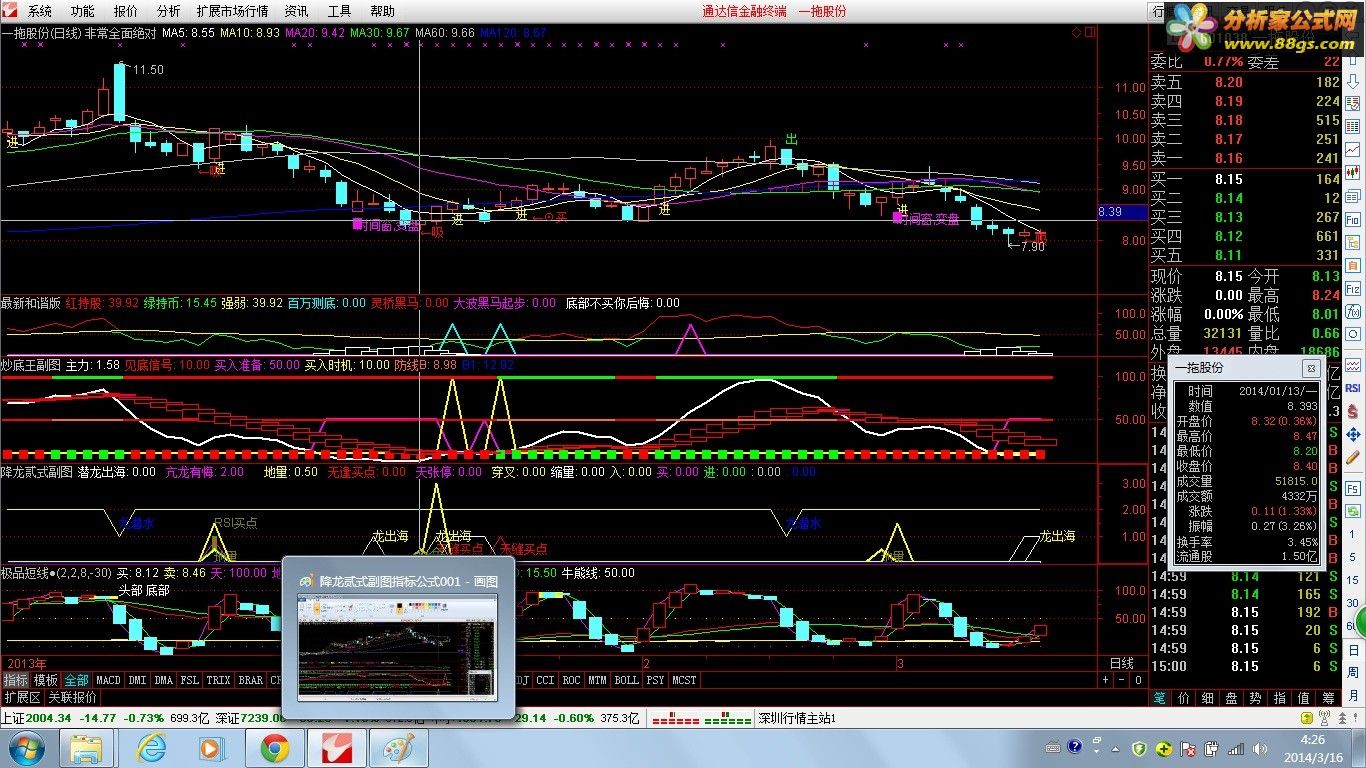This screenshot has width=1366, height=768.
Task: Switch sub-chart to MACD indicator
Action: (x=108, y=680)
